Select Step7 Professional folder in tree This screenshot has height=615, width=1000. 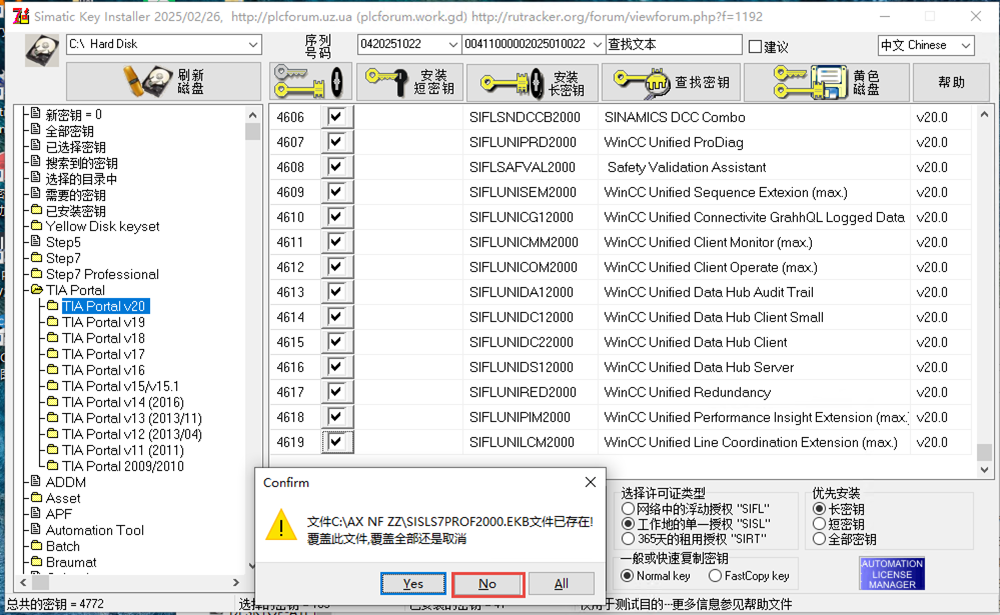coord(101,274)
